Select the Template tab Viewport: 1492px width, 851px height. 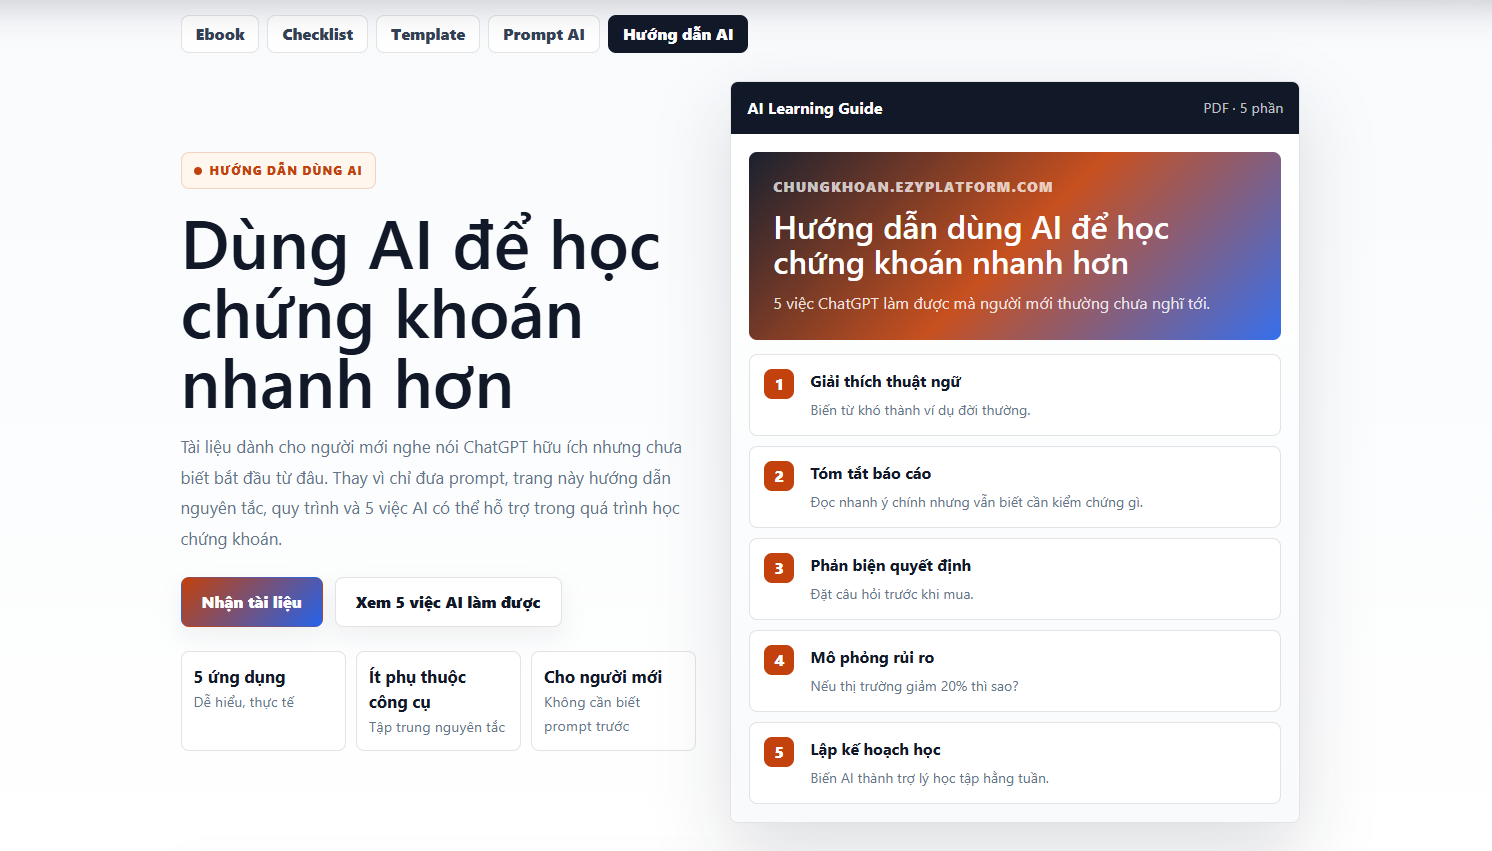428,34
